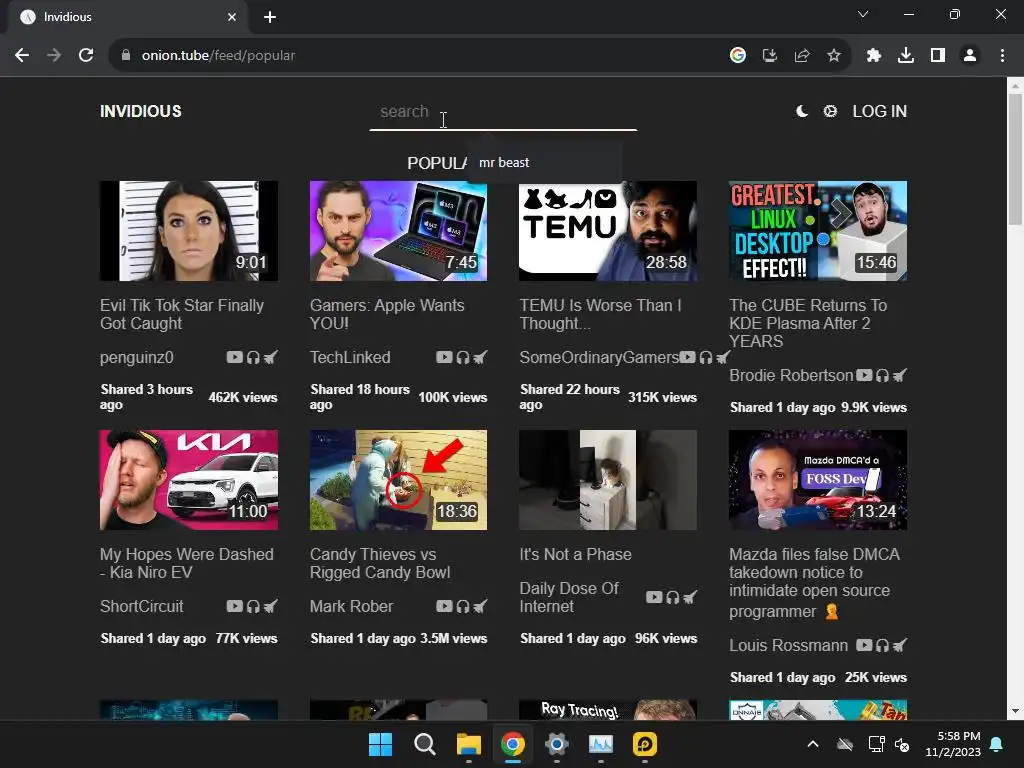
Task: View site information lock icon
Action: point(126,56)
